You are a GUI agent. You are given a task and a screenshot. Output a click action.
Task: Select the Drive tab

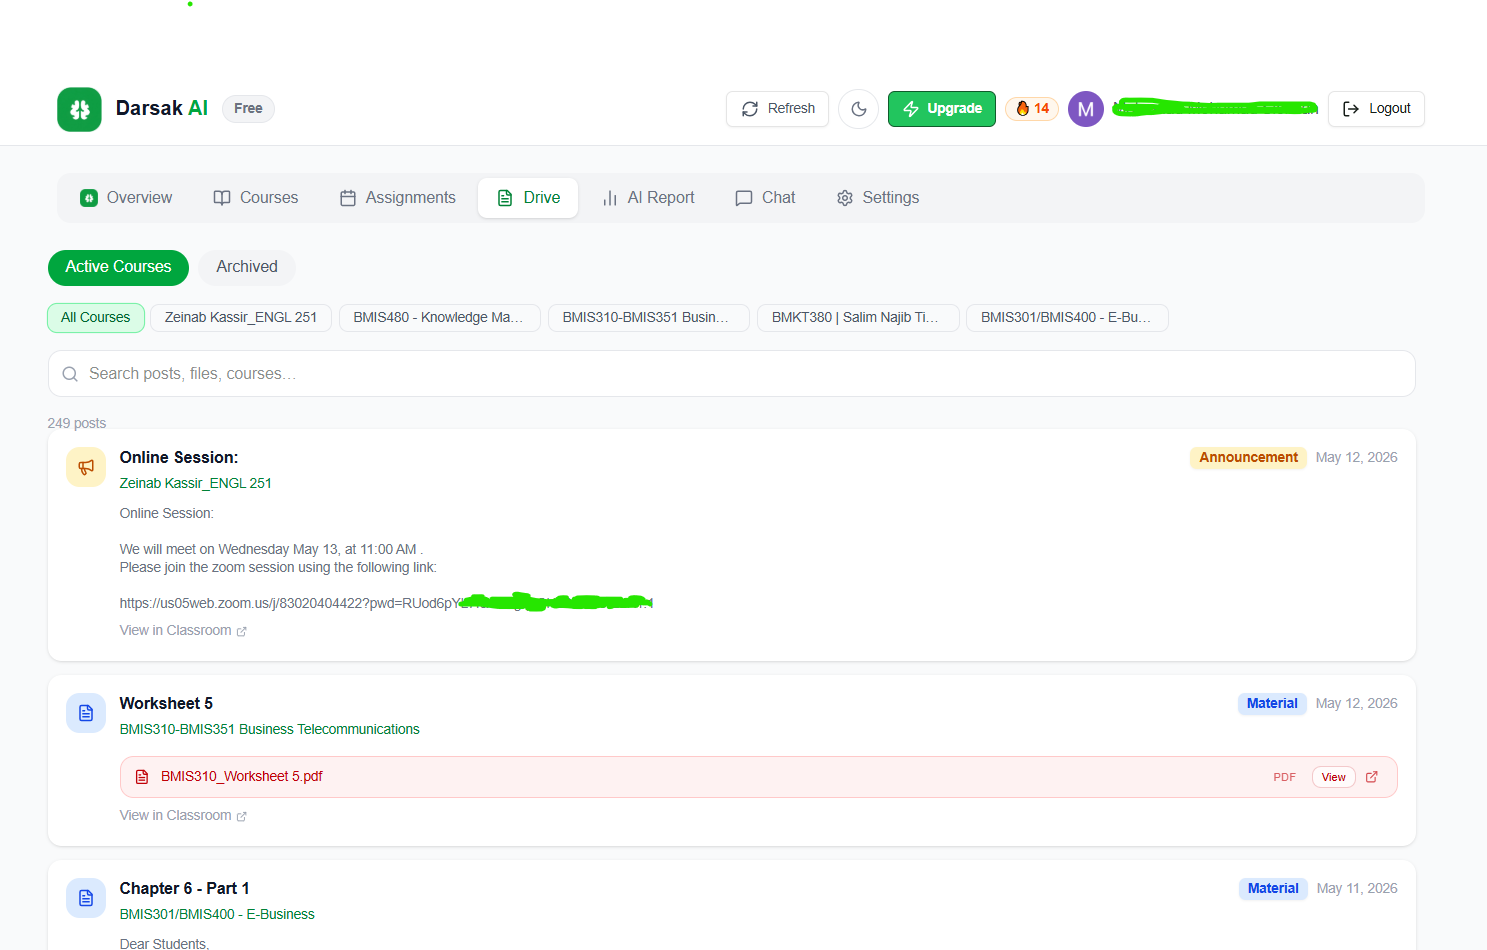pos(528,198)
